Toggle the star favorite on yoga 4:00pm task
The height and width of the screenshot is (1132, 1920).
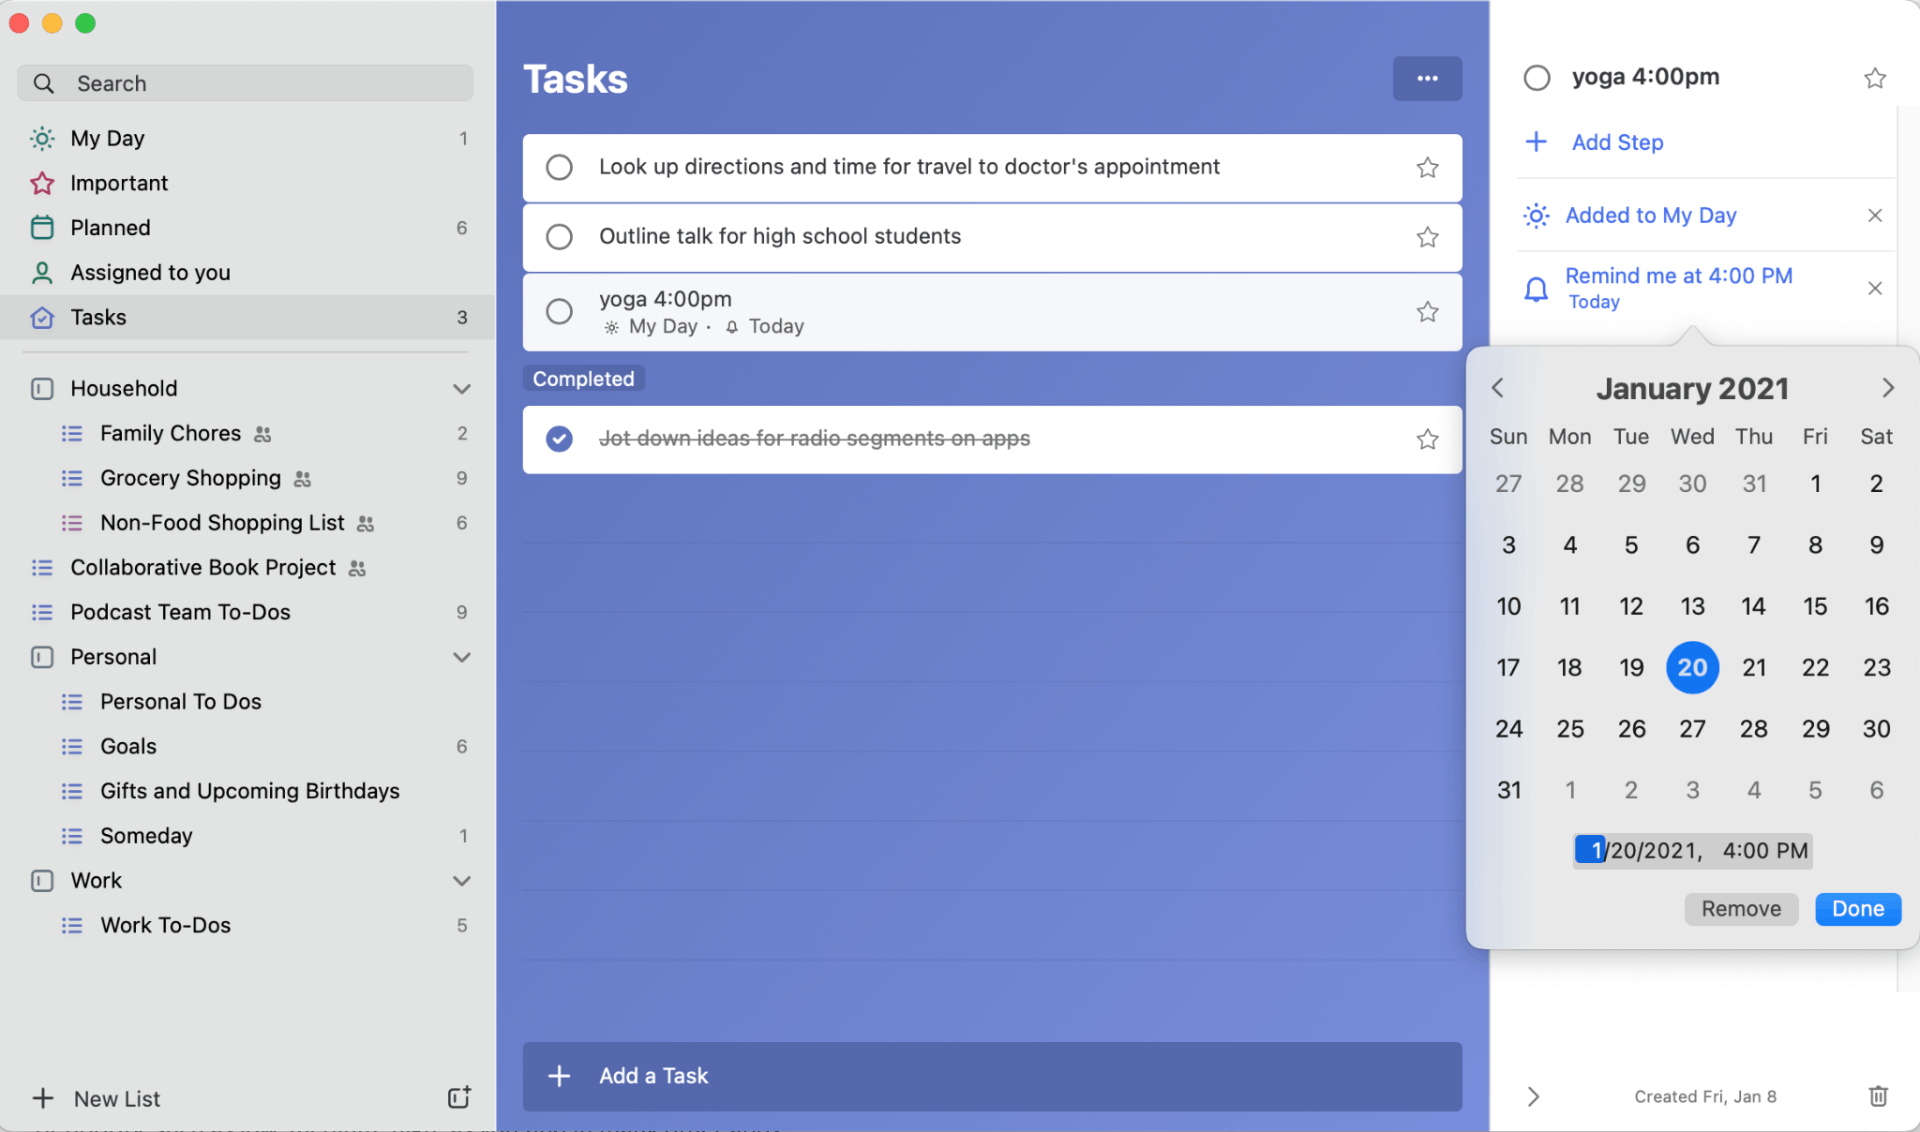[x=1427, y=311]
